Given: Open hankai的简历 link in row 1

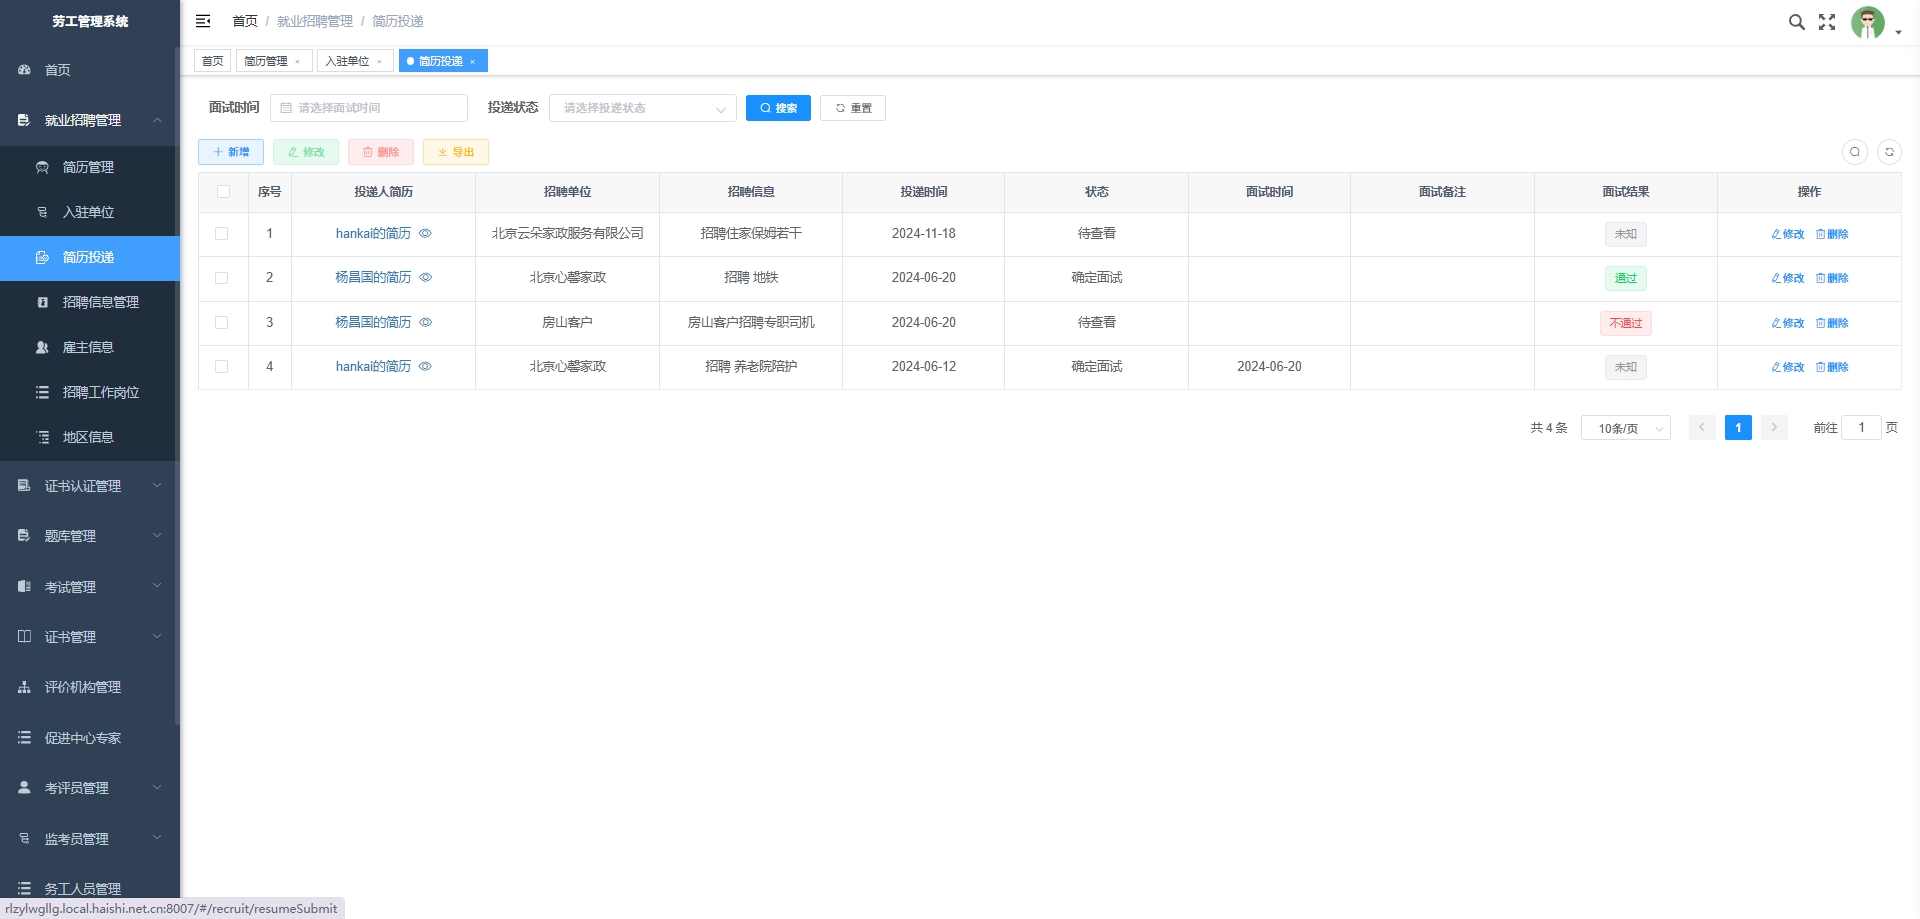Looking at the screenshot, I should [373, 233].
